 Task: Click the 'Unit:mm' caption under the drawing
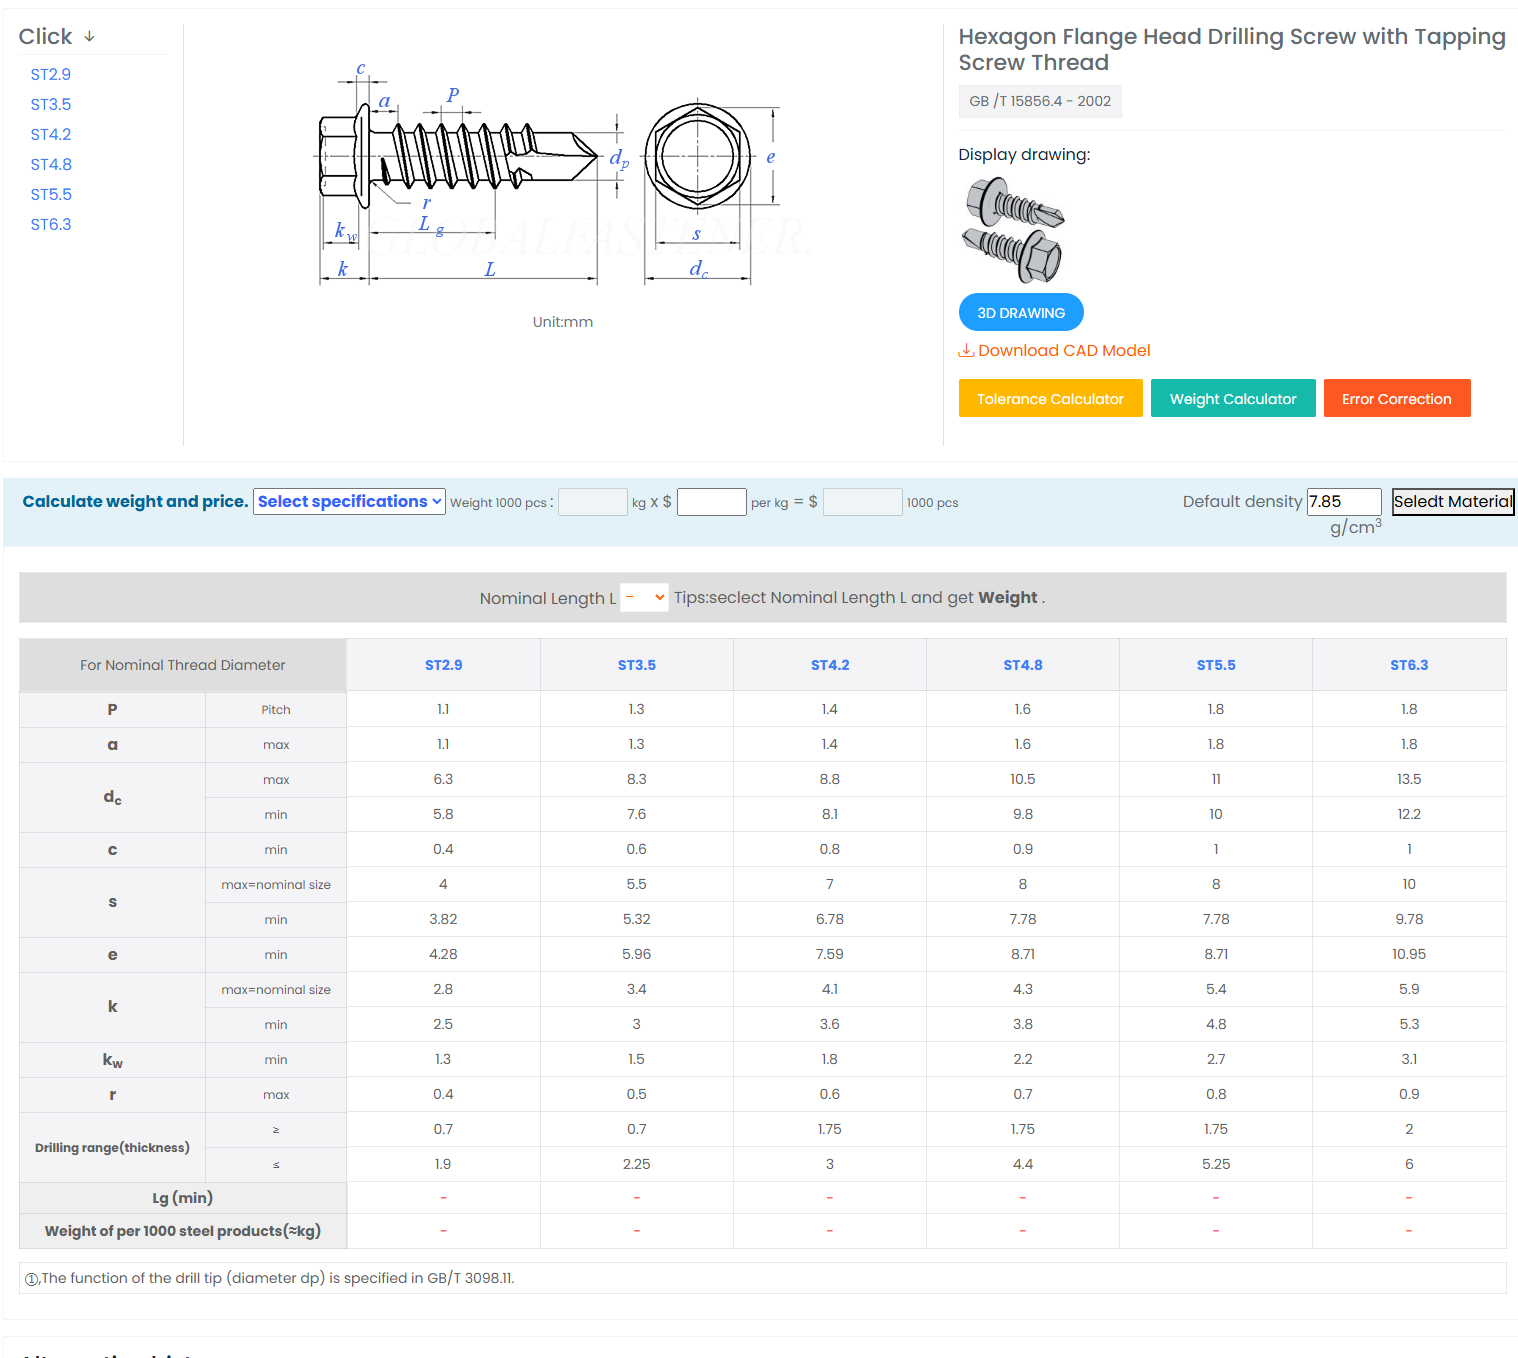tap(563, 322)
